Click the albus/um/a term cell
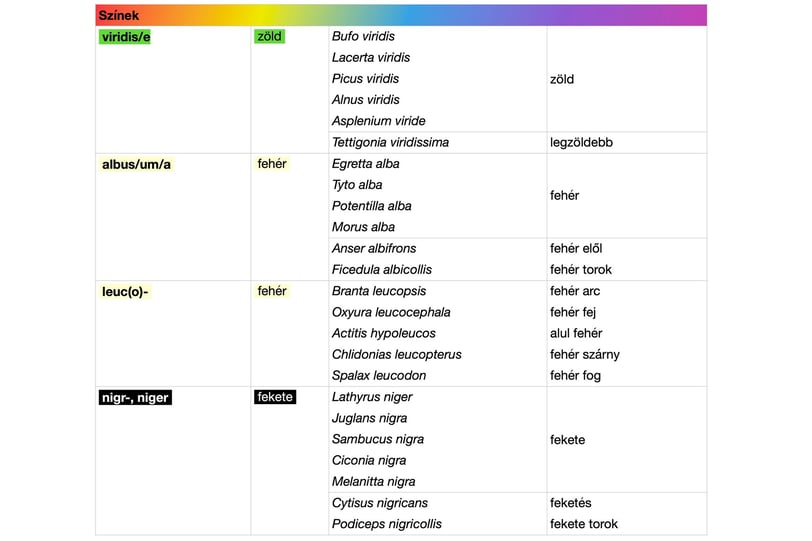Image resolution: width=812 pixels, height=541 pixels. point(137,164)
